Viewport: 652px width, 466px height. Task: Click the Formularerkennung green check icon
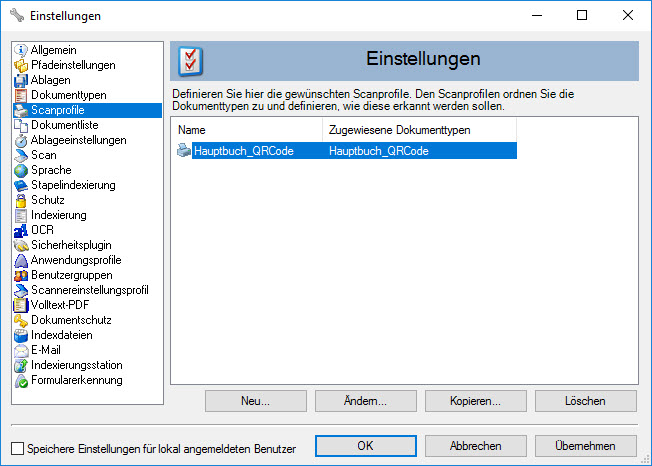(x=21, y=380)
